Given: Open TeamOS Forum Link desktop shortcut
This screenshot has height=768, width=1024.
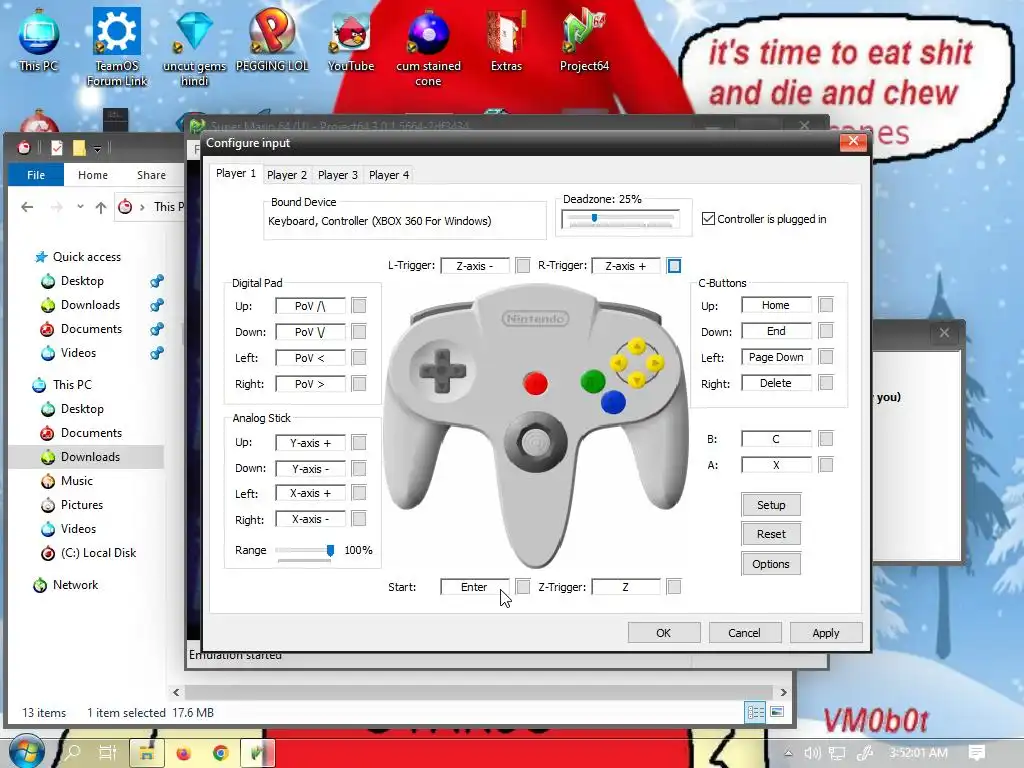Looking at the screenshot, I should click(116, 47).
